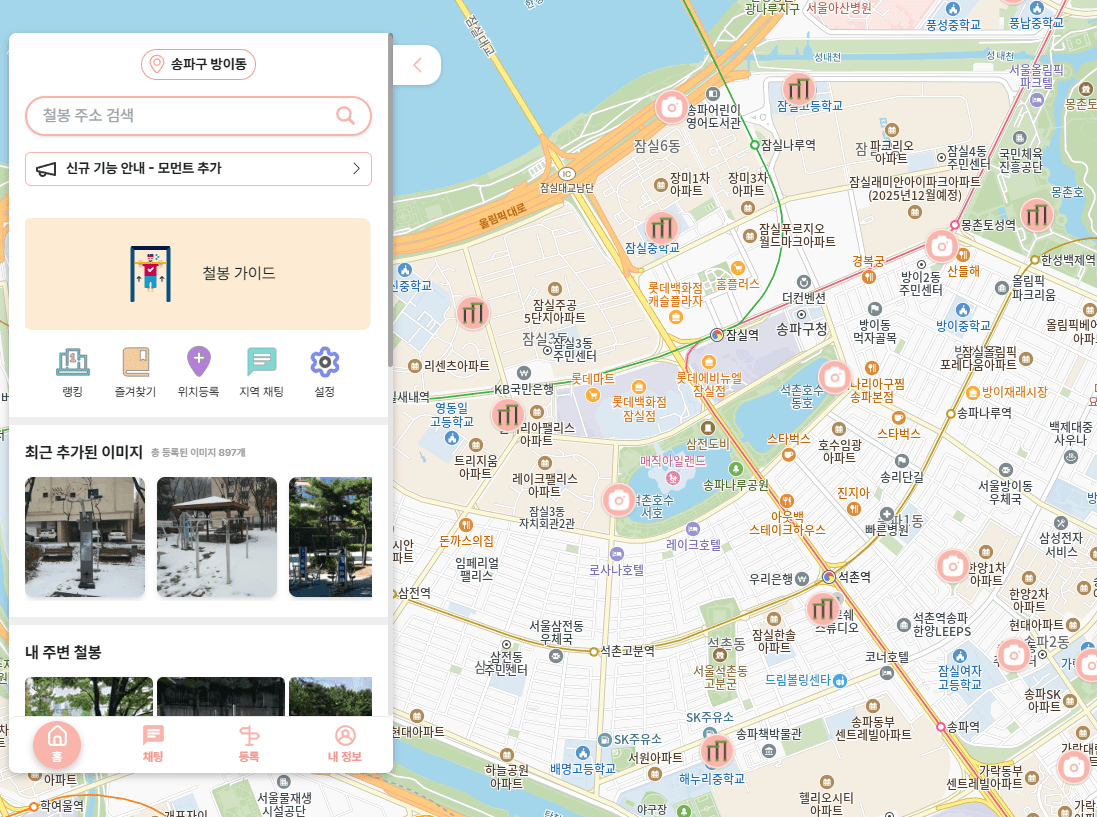
Task: Select pull-up bar marker at 잠실중학교
Action: coord(662,227)
